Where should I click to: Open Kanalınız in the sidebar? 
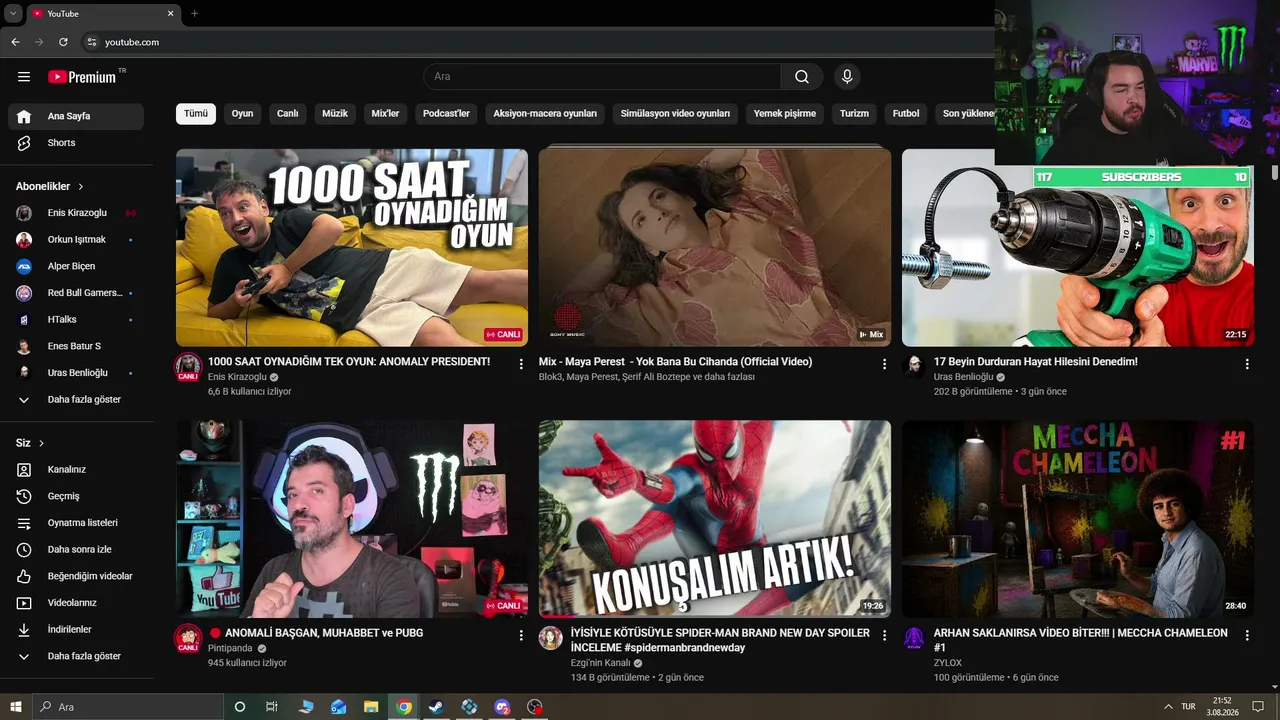coord(76,470)
